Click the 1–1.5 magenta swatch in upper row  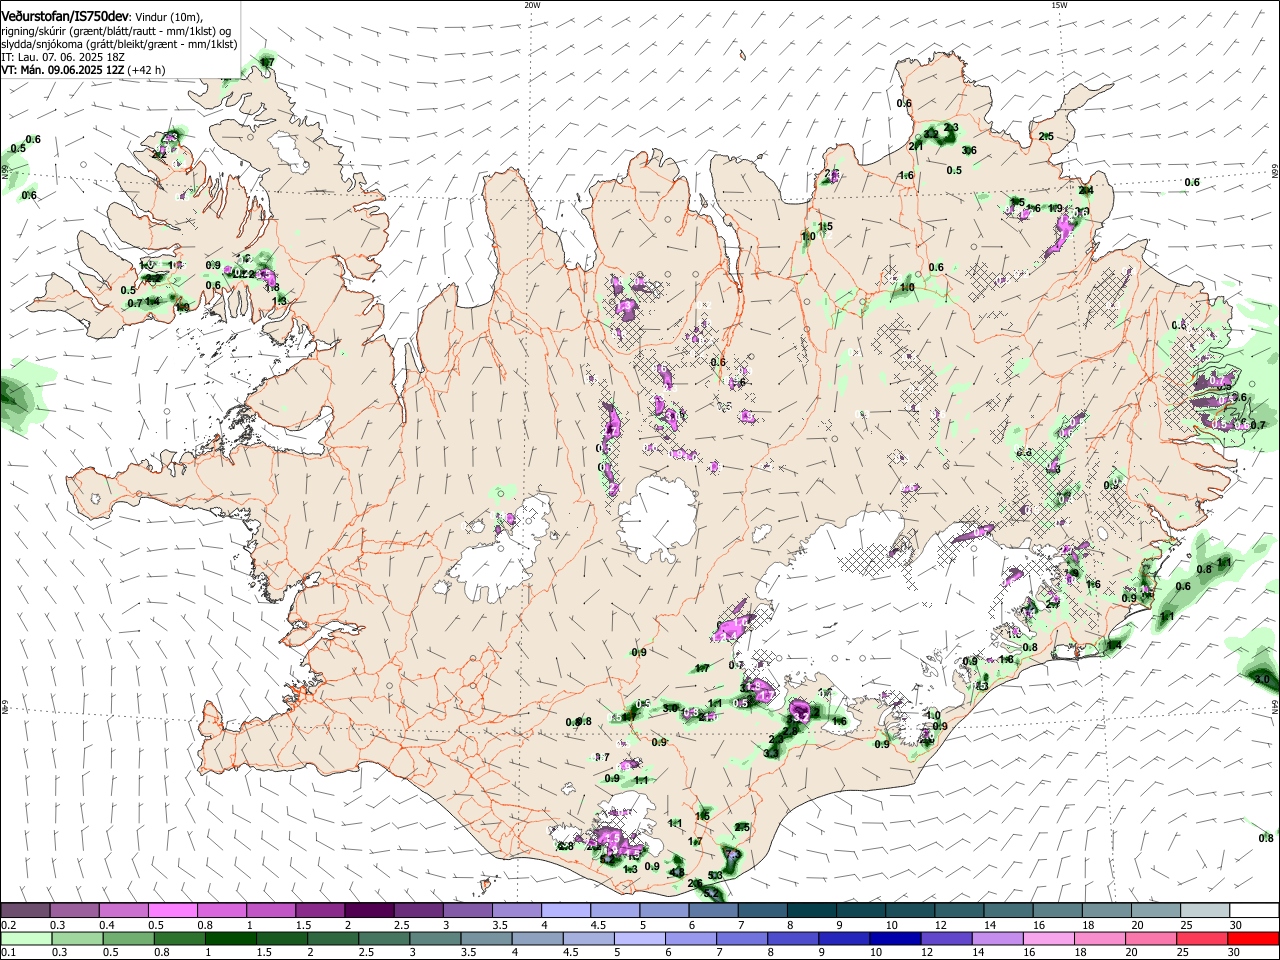(x=271, y=911)
